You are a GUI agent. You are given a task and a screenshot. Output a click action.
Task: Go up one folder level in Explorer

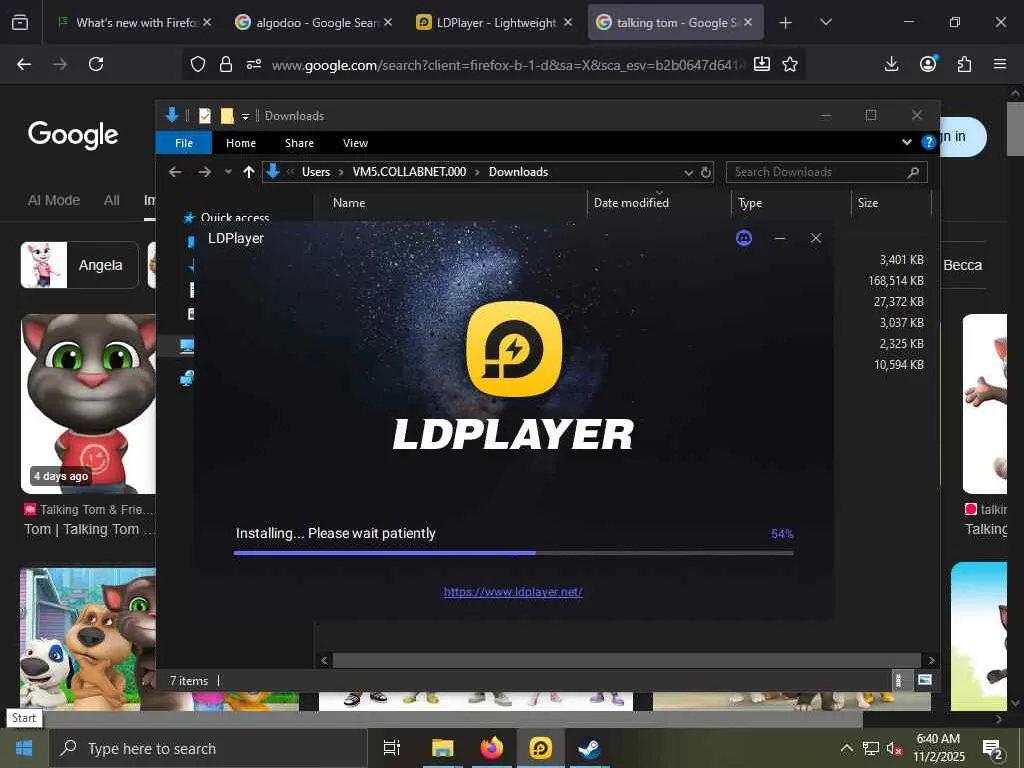(248, 172)
